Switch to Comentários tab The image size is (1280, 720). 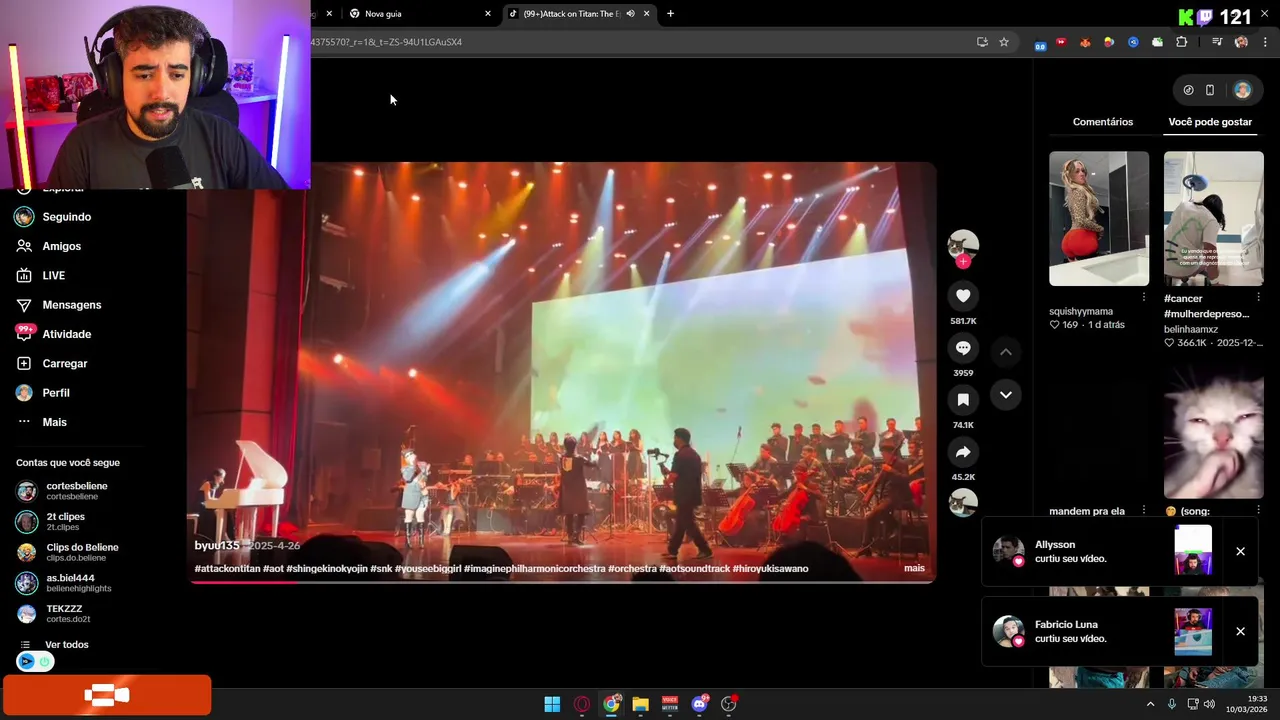coord(1103,122)
